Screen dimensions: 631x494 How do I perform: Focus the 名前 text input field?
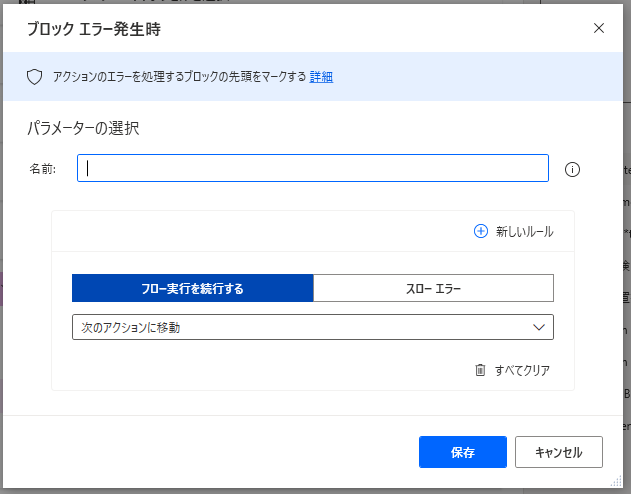[313, 169]
